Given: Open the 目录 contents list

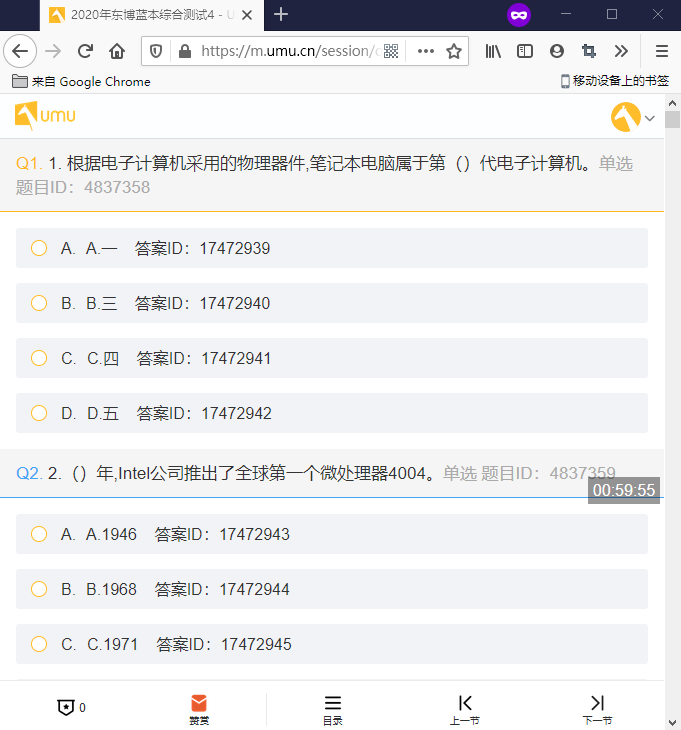Looking at the screenshot, I should [333, 710].
